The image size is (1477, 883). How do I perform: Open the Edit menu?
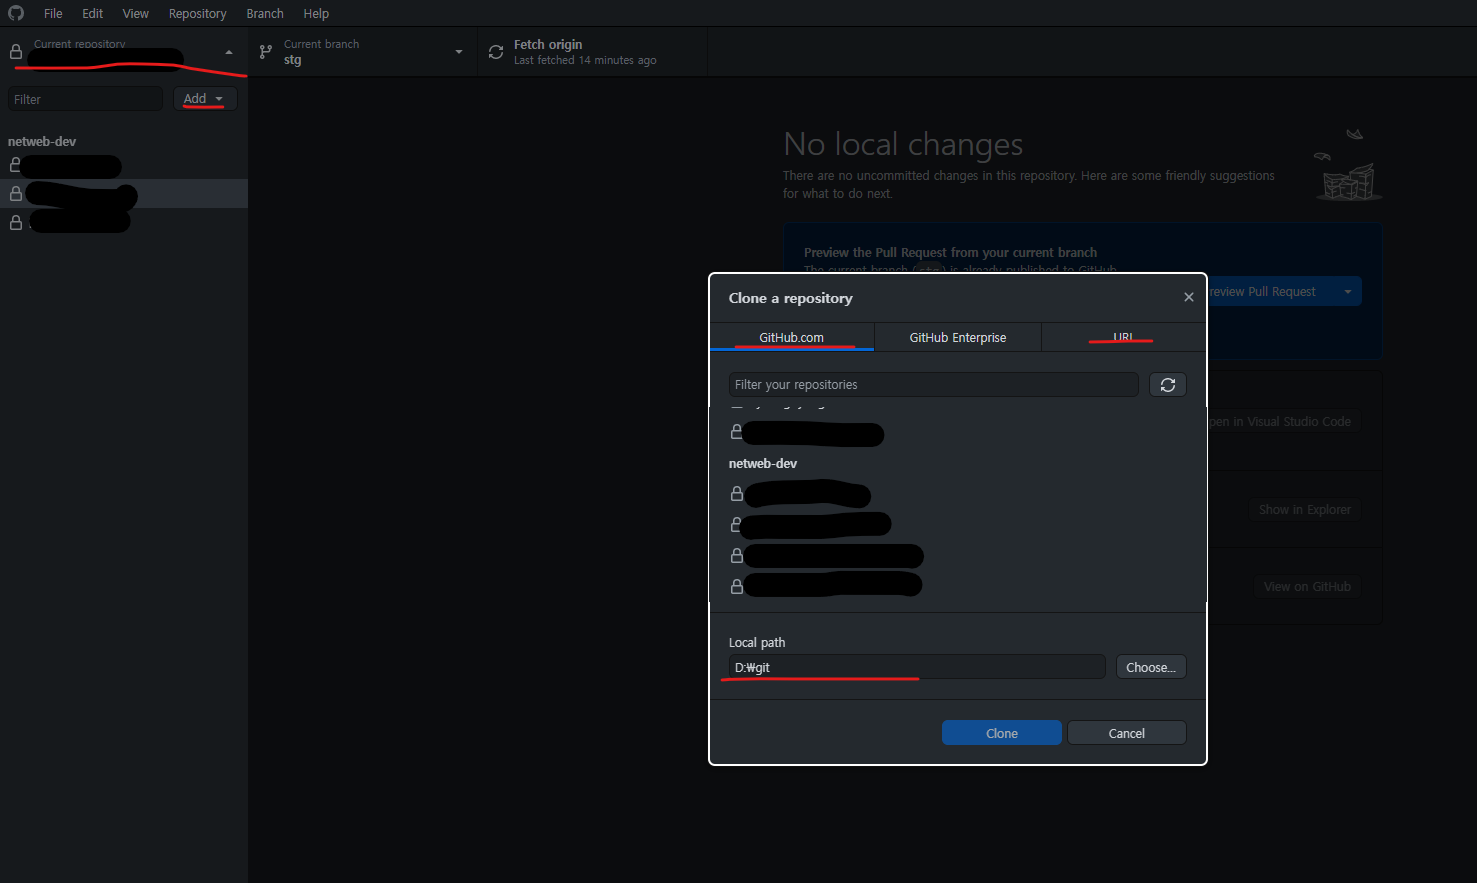(x=93, y=13)
